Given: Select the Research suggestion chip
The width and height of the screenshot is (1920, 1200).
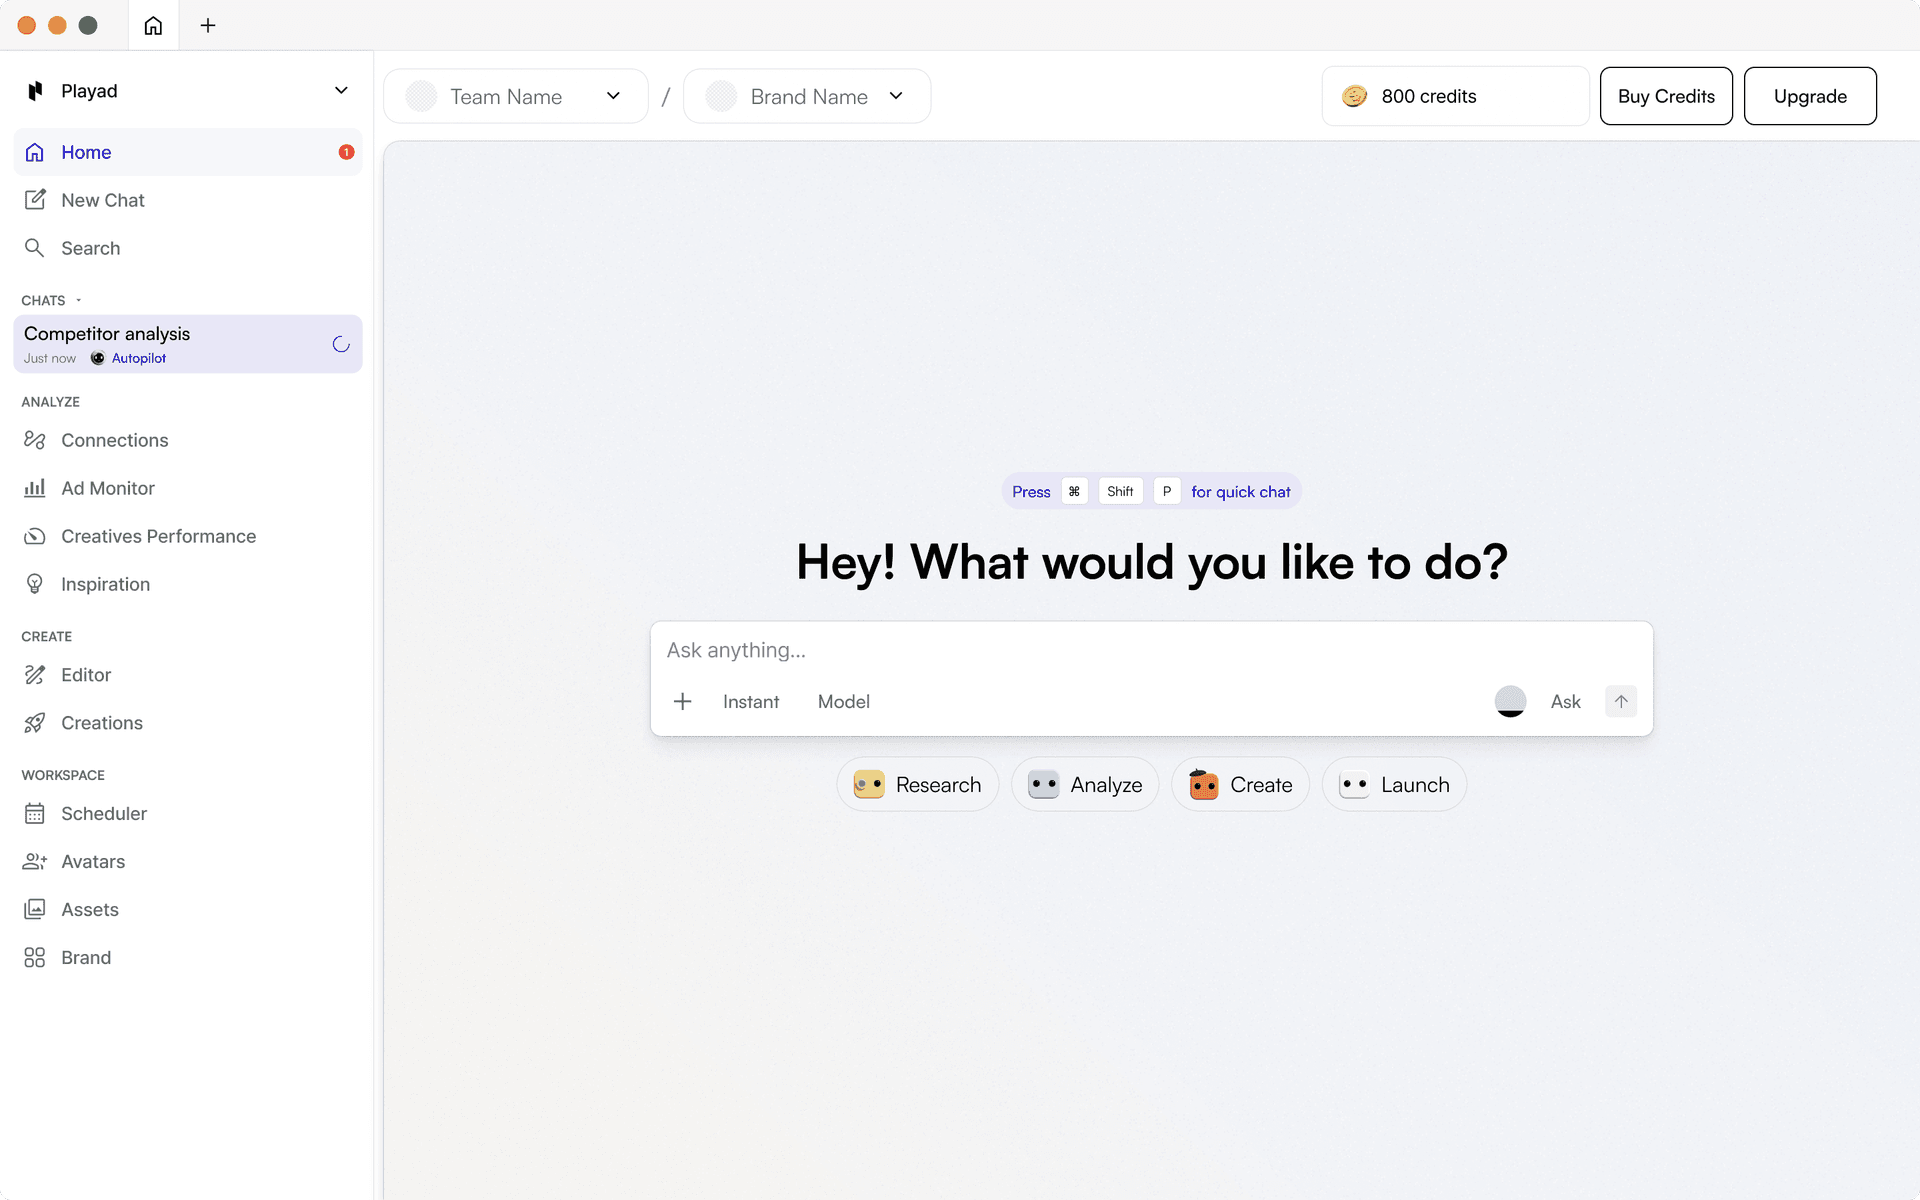Looking at the screenshot, I should click(x=917, y=785).
